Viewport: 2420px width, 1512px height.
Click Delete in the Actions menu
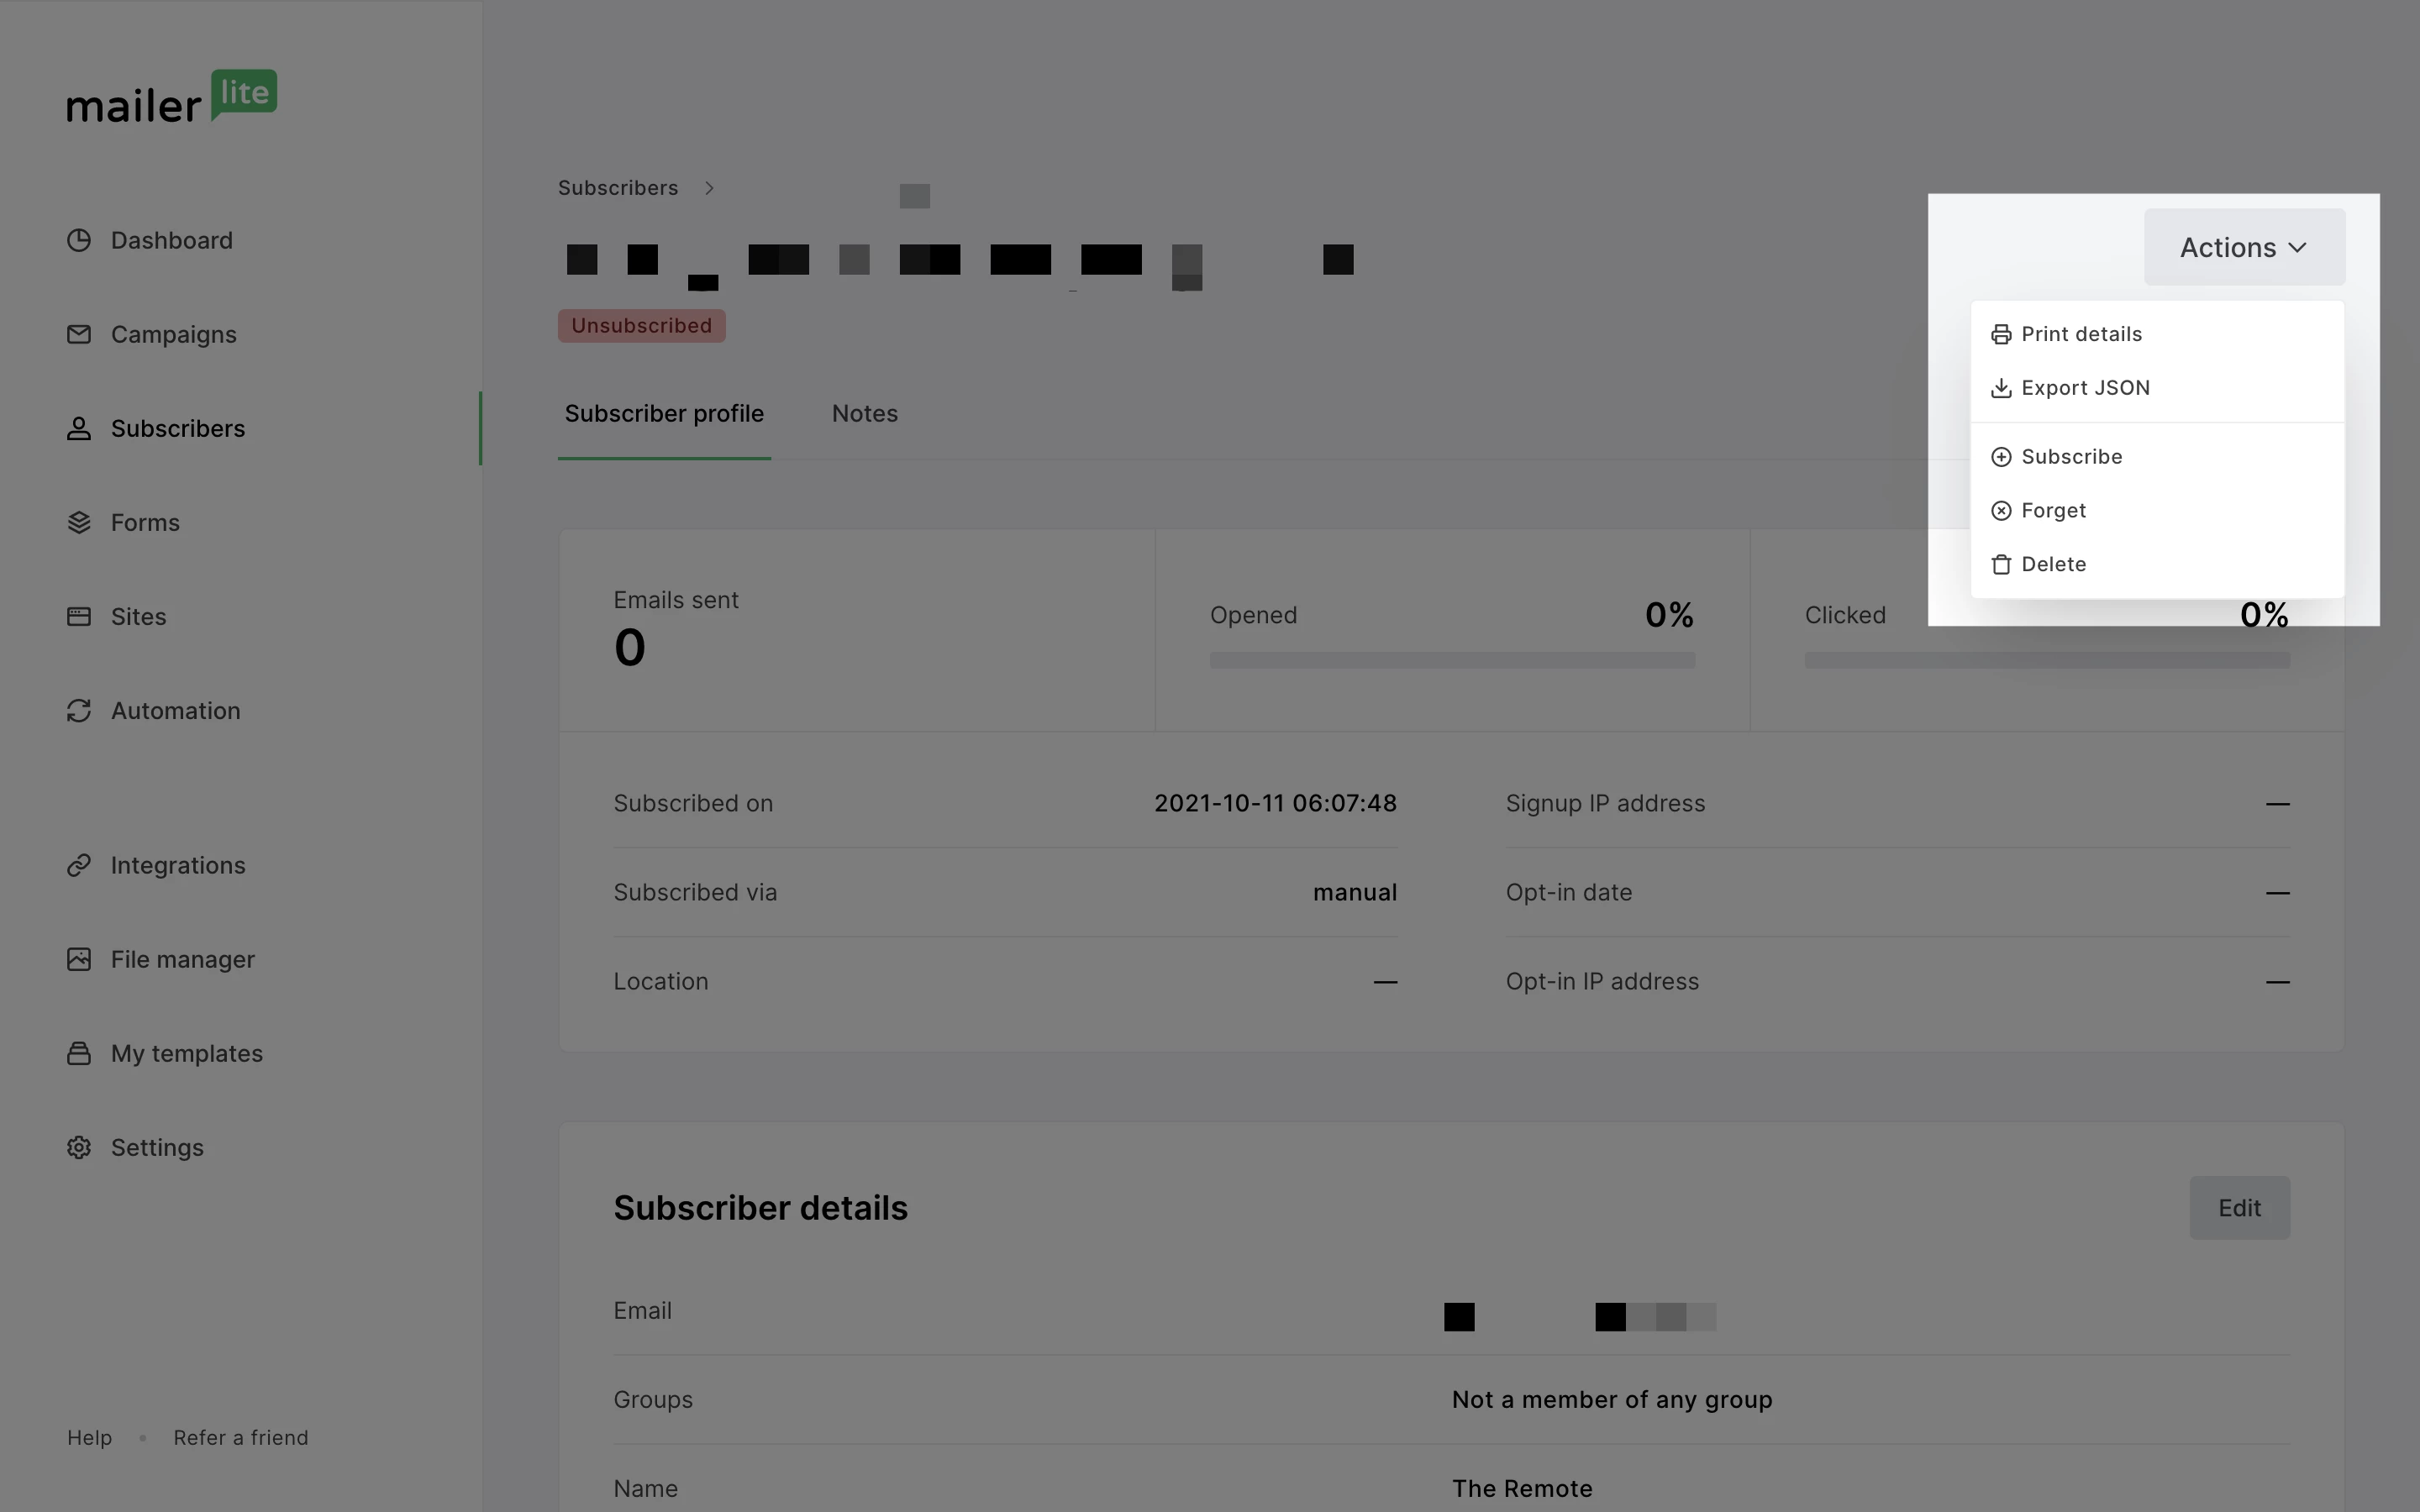[2052, 565]
